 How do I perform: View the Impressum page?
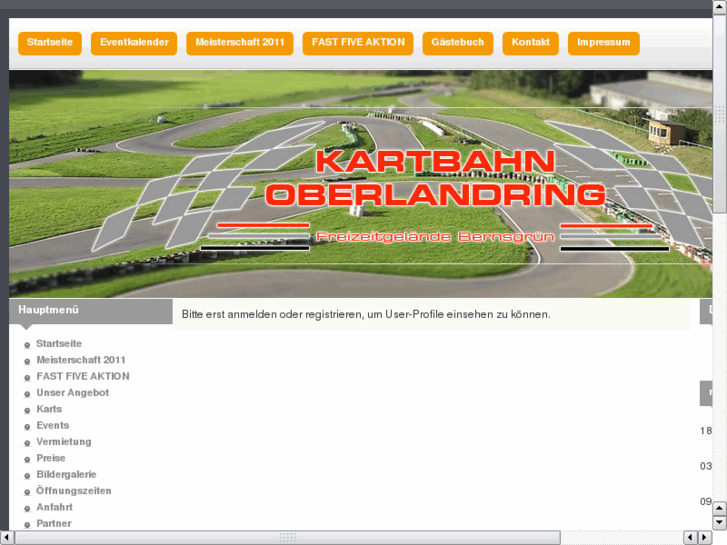coord(604,43)
